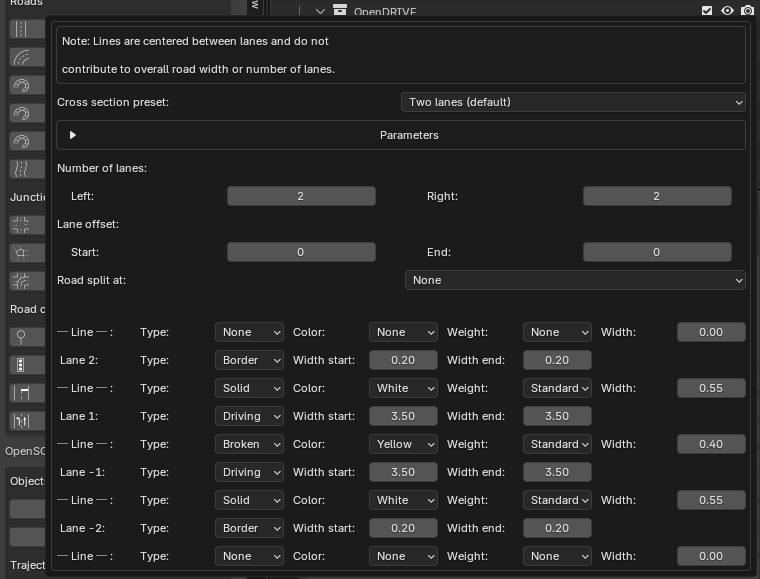Click the 'Number of lanes:' label

pos(102,169)
